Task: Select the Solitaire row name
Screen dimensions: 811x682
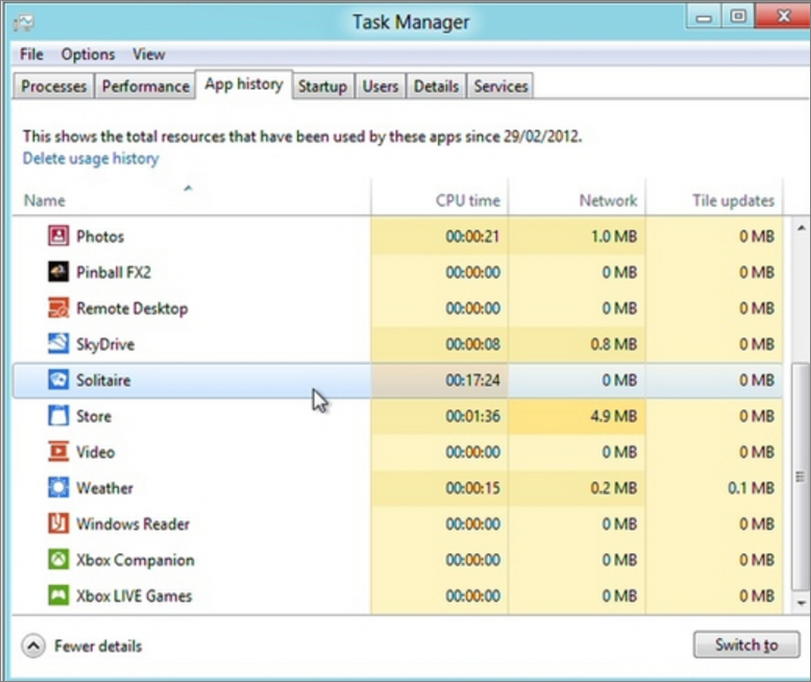Action: click(x=103, y=380)
